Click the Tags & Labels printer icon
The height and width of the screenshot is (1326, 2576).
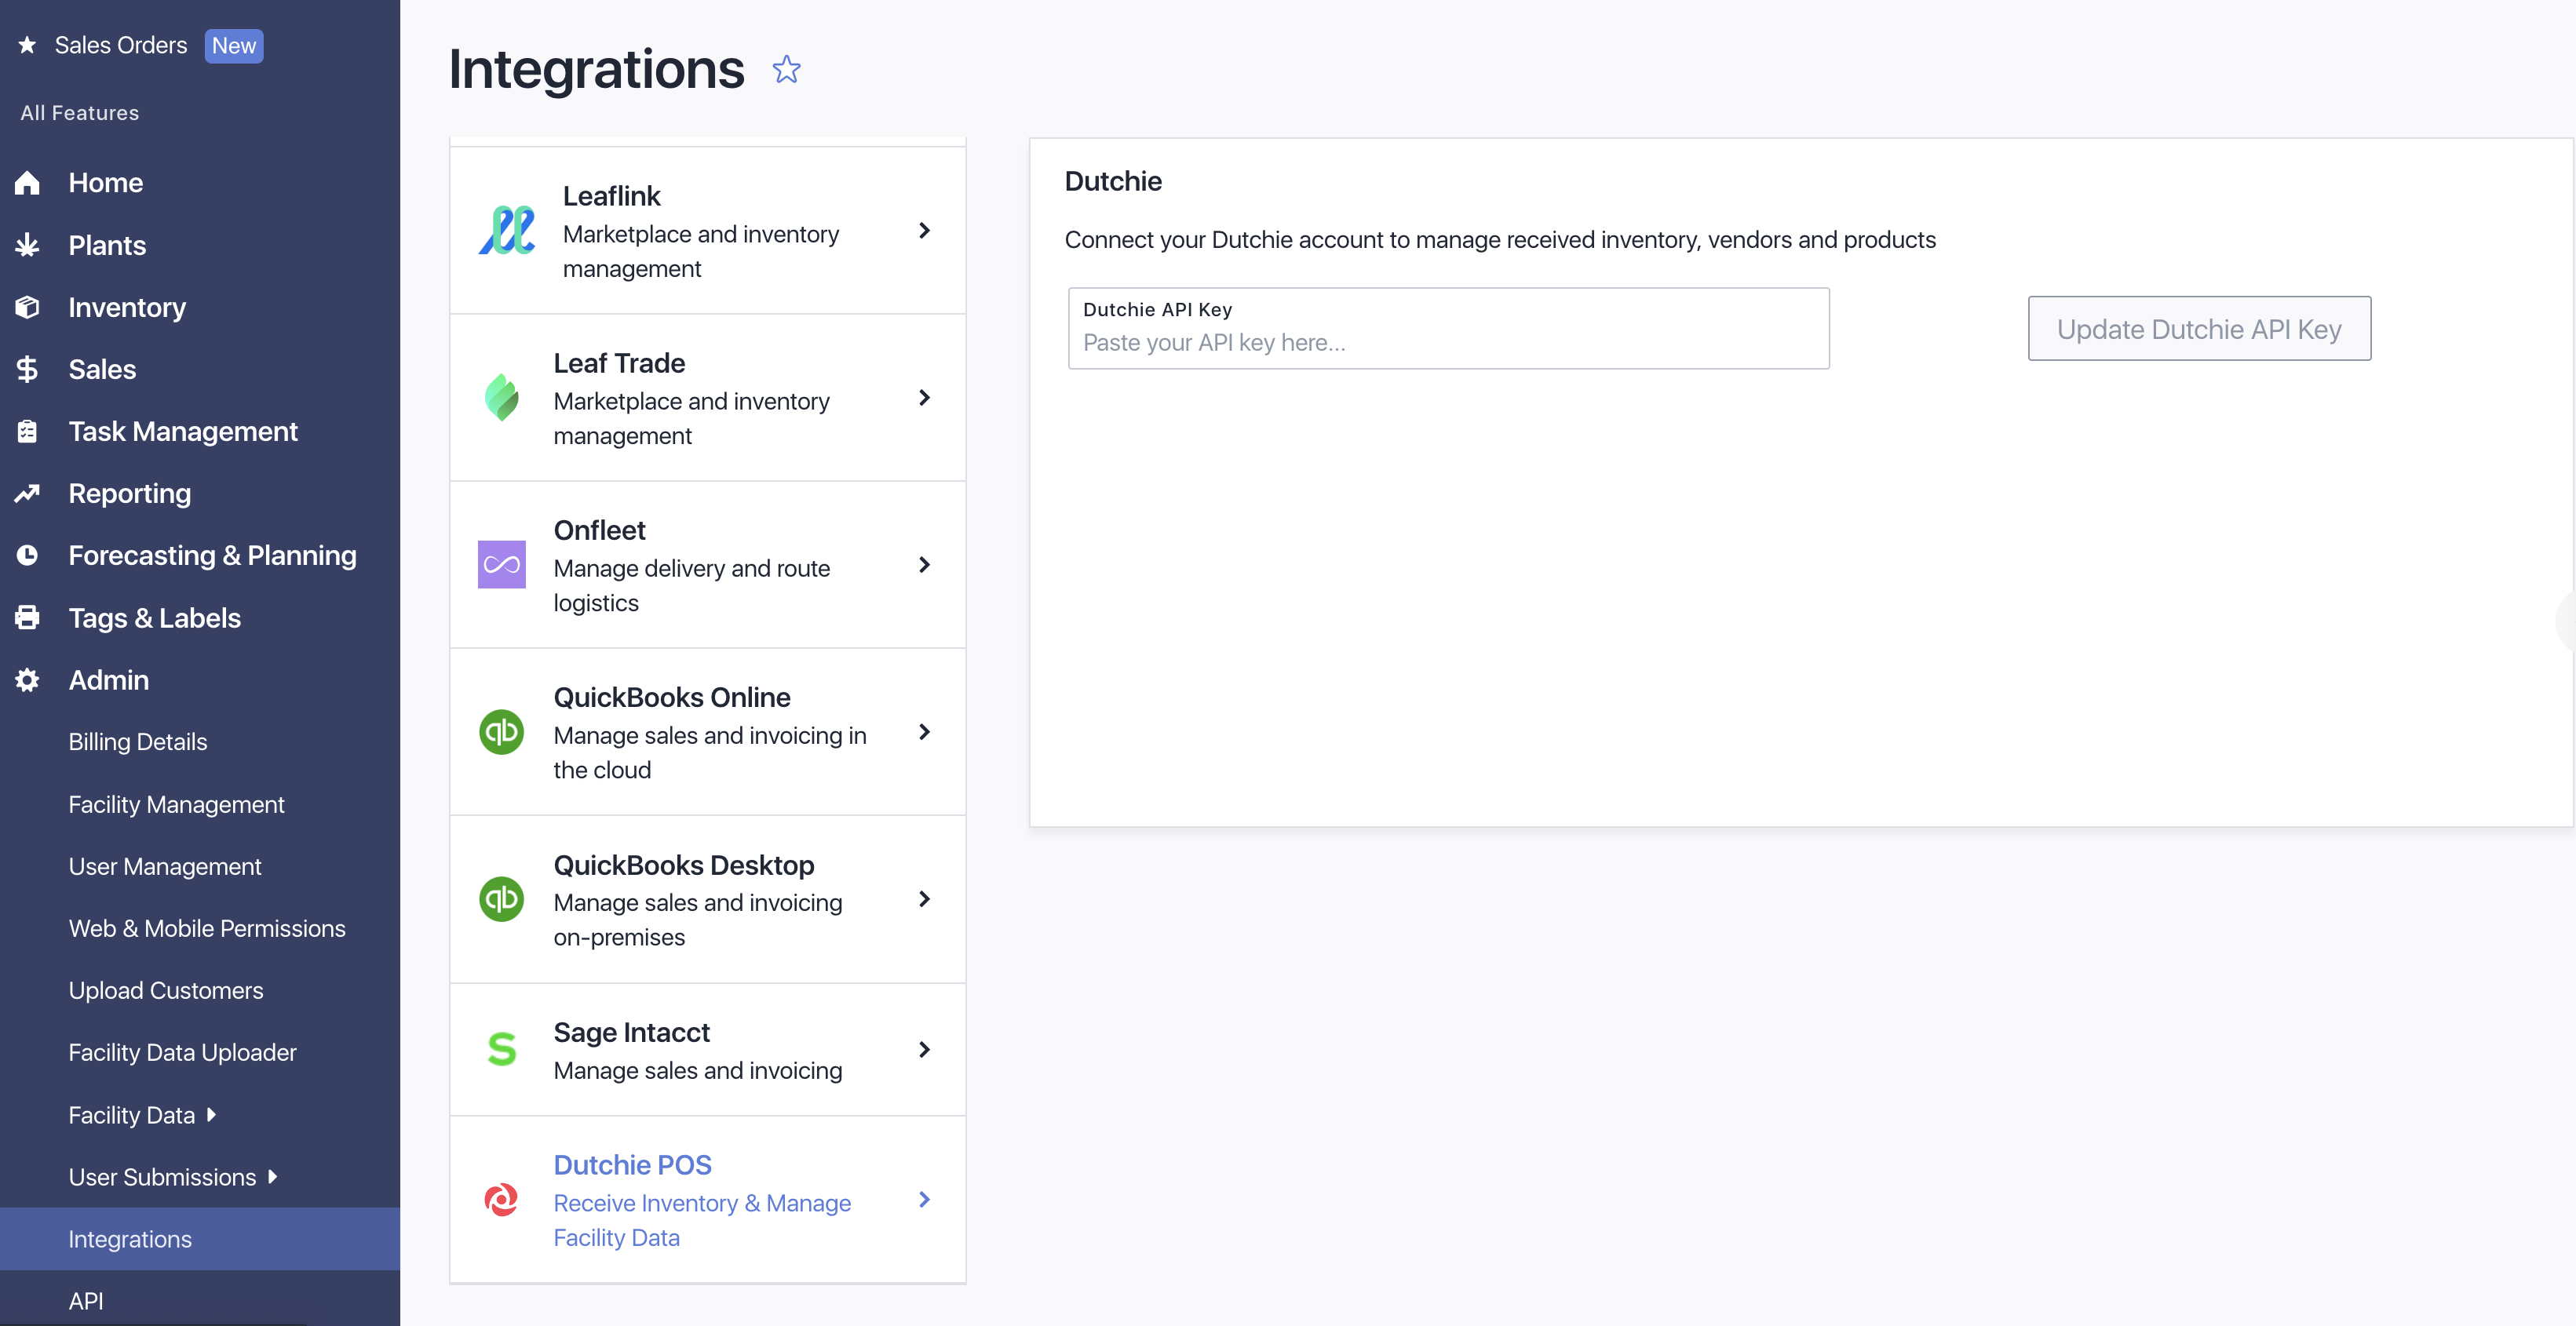click(28, 617)
